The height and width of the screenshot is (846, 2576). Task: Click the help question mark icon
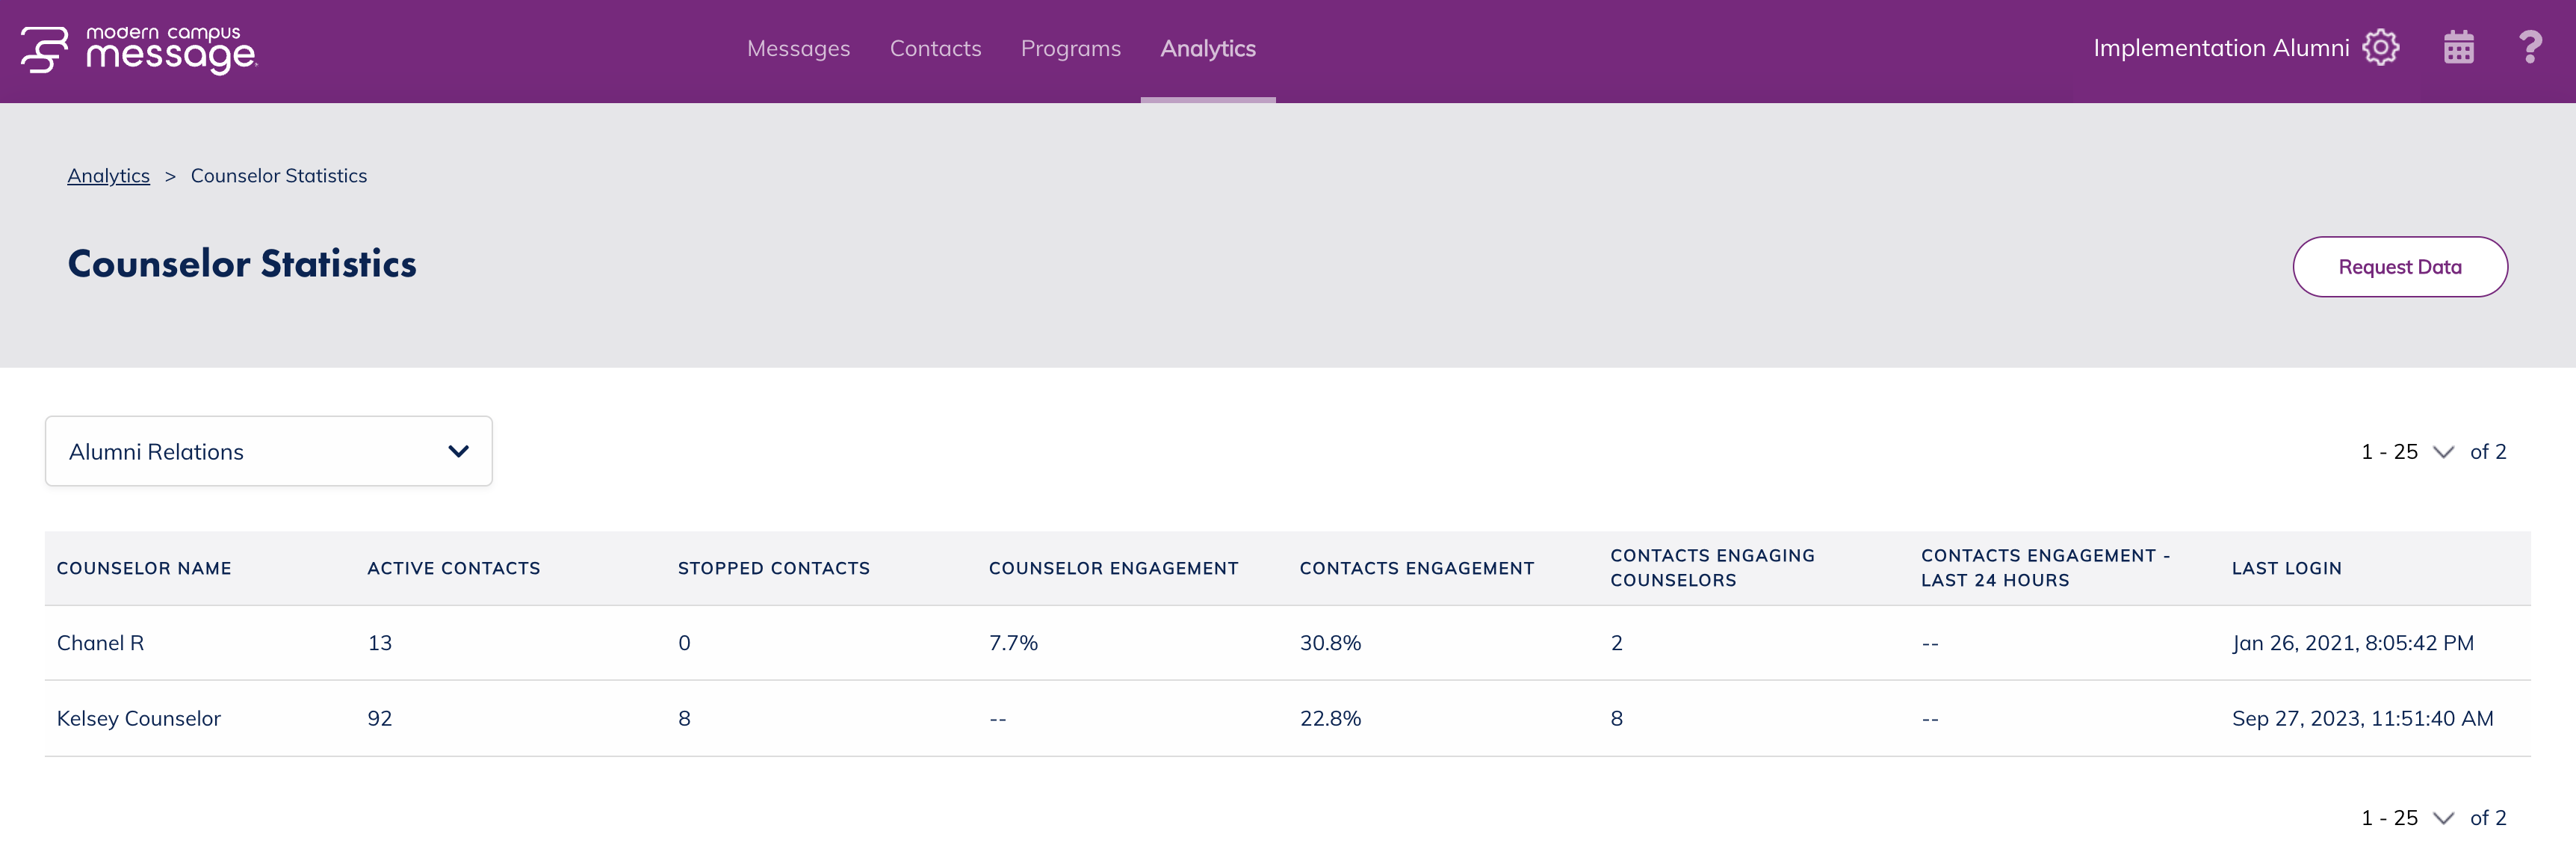tap(2530, 47)
